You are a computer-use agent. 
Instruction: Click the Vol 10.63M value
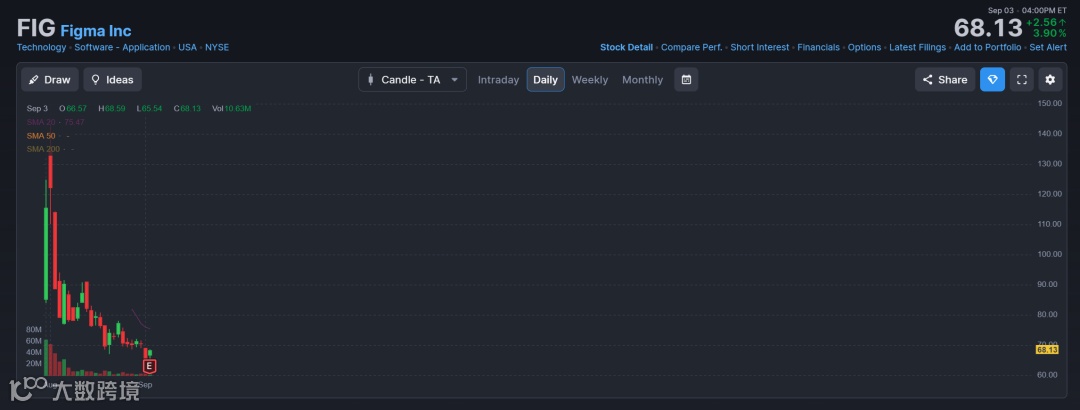[231, 109]
